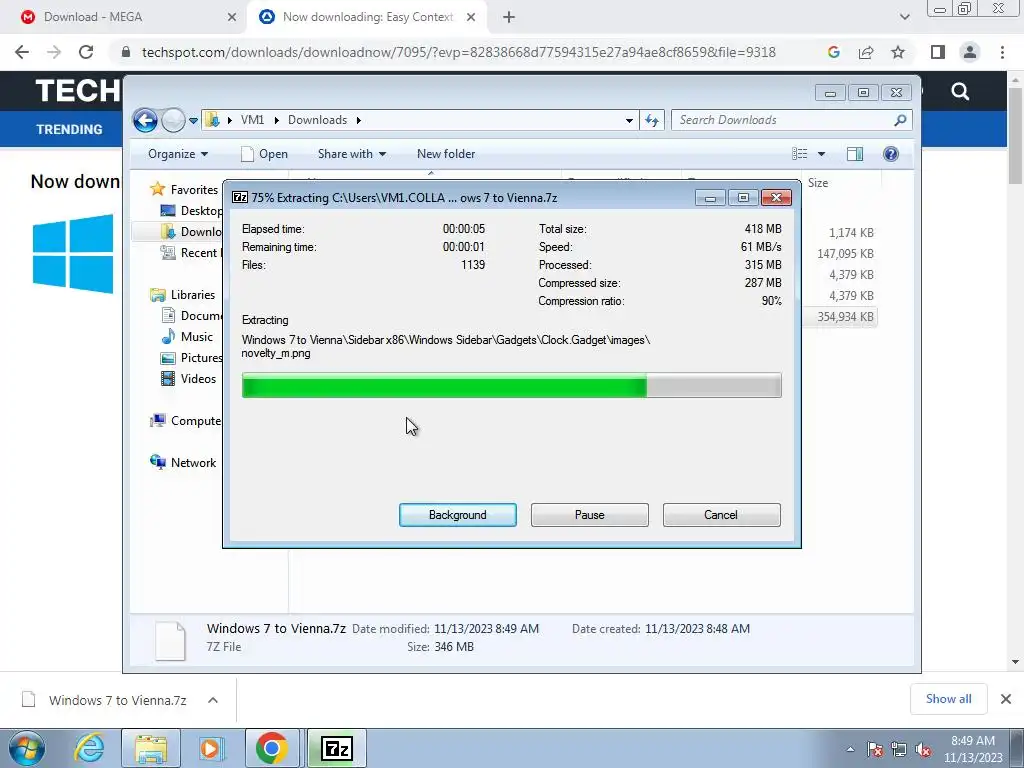Open a new Chrome tab
The height and width of the screenshot is (768, 1024).
pyautogui.click(x=509, y=17)
